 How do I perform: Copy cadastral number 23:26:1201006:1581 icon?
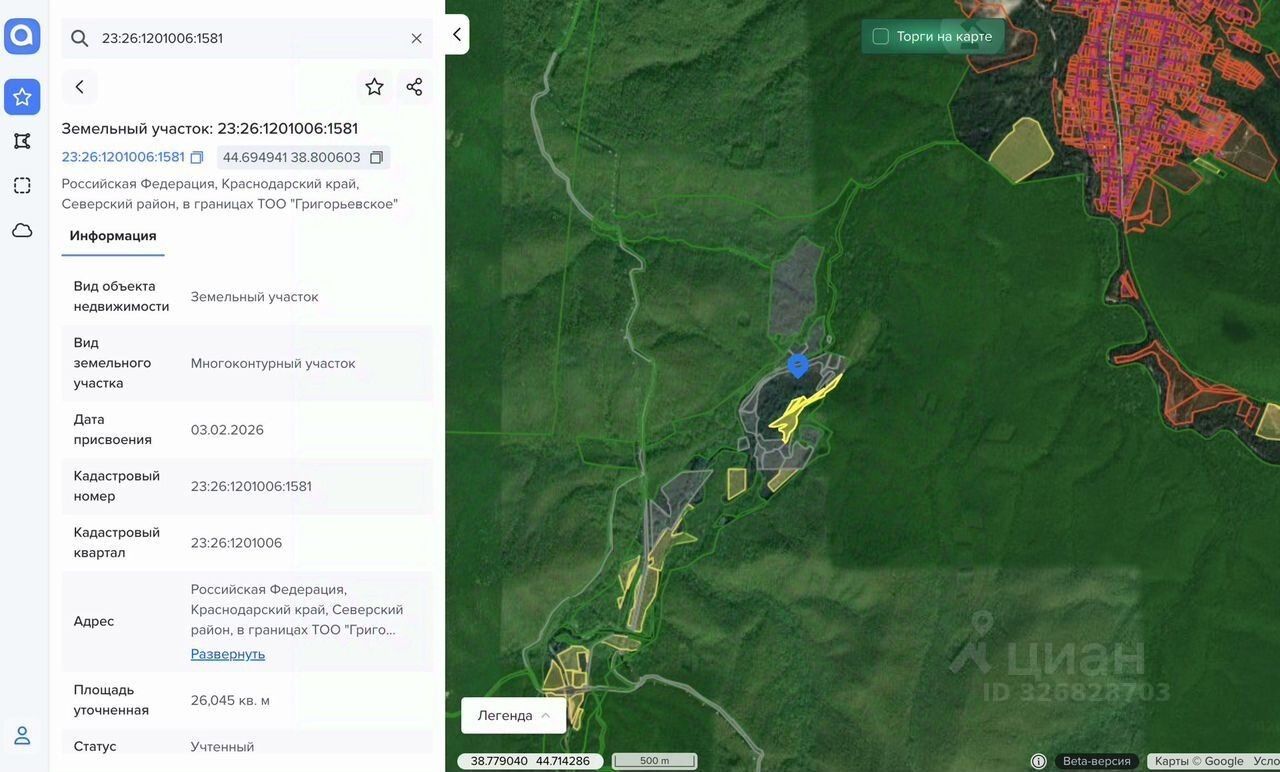(x=197, y=158)
